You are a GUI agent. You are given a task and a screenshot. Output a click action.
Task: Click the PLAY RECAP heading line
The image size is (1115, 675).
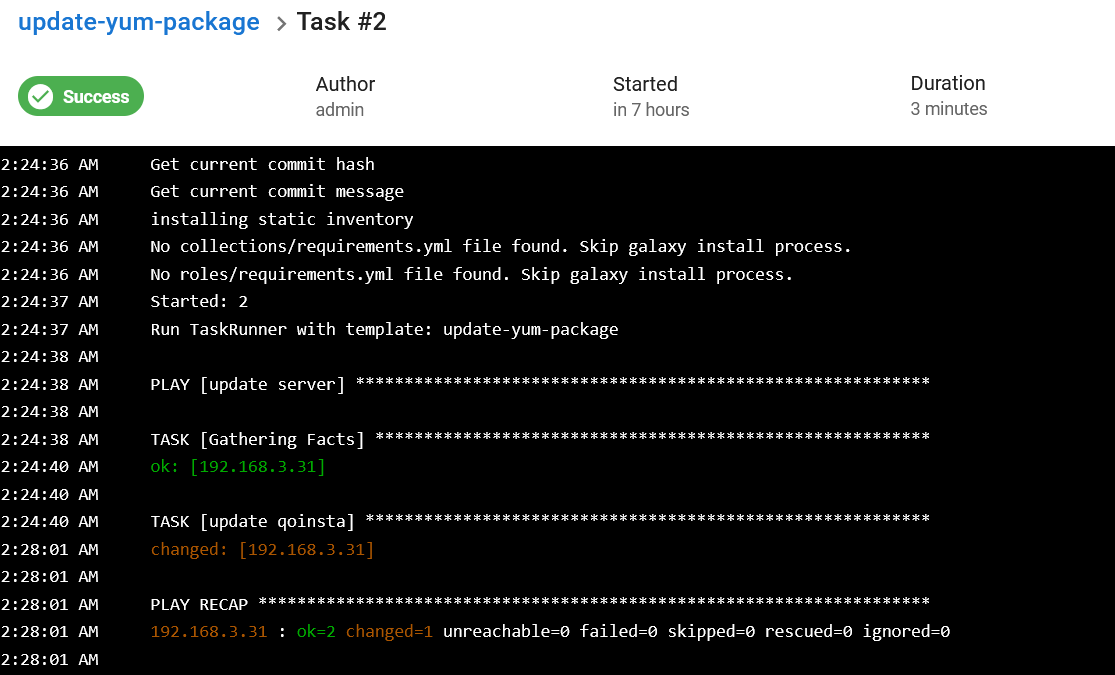click(x=197, y=604)
